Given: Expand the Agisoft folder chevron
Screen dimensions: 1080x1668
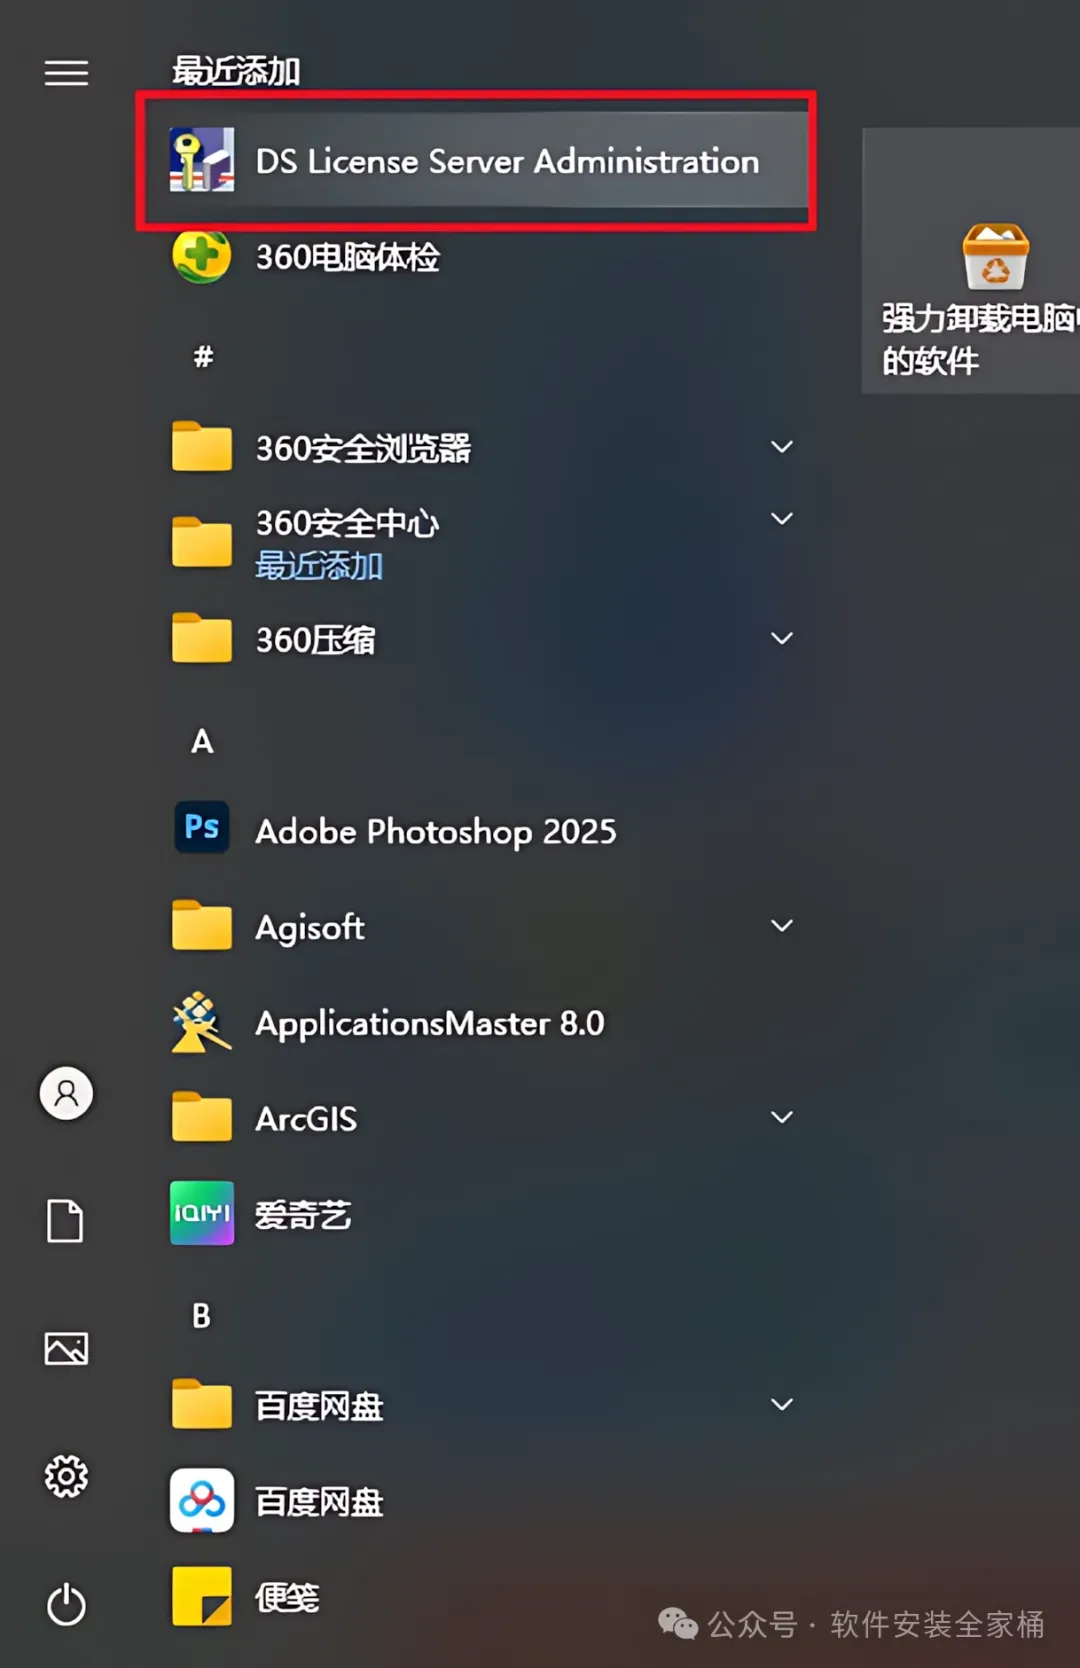Looking at the screenshot, I should coord(782,926).
